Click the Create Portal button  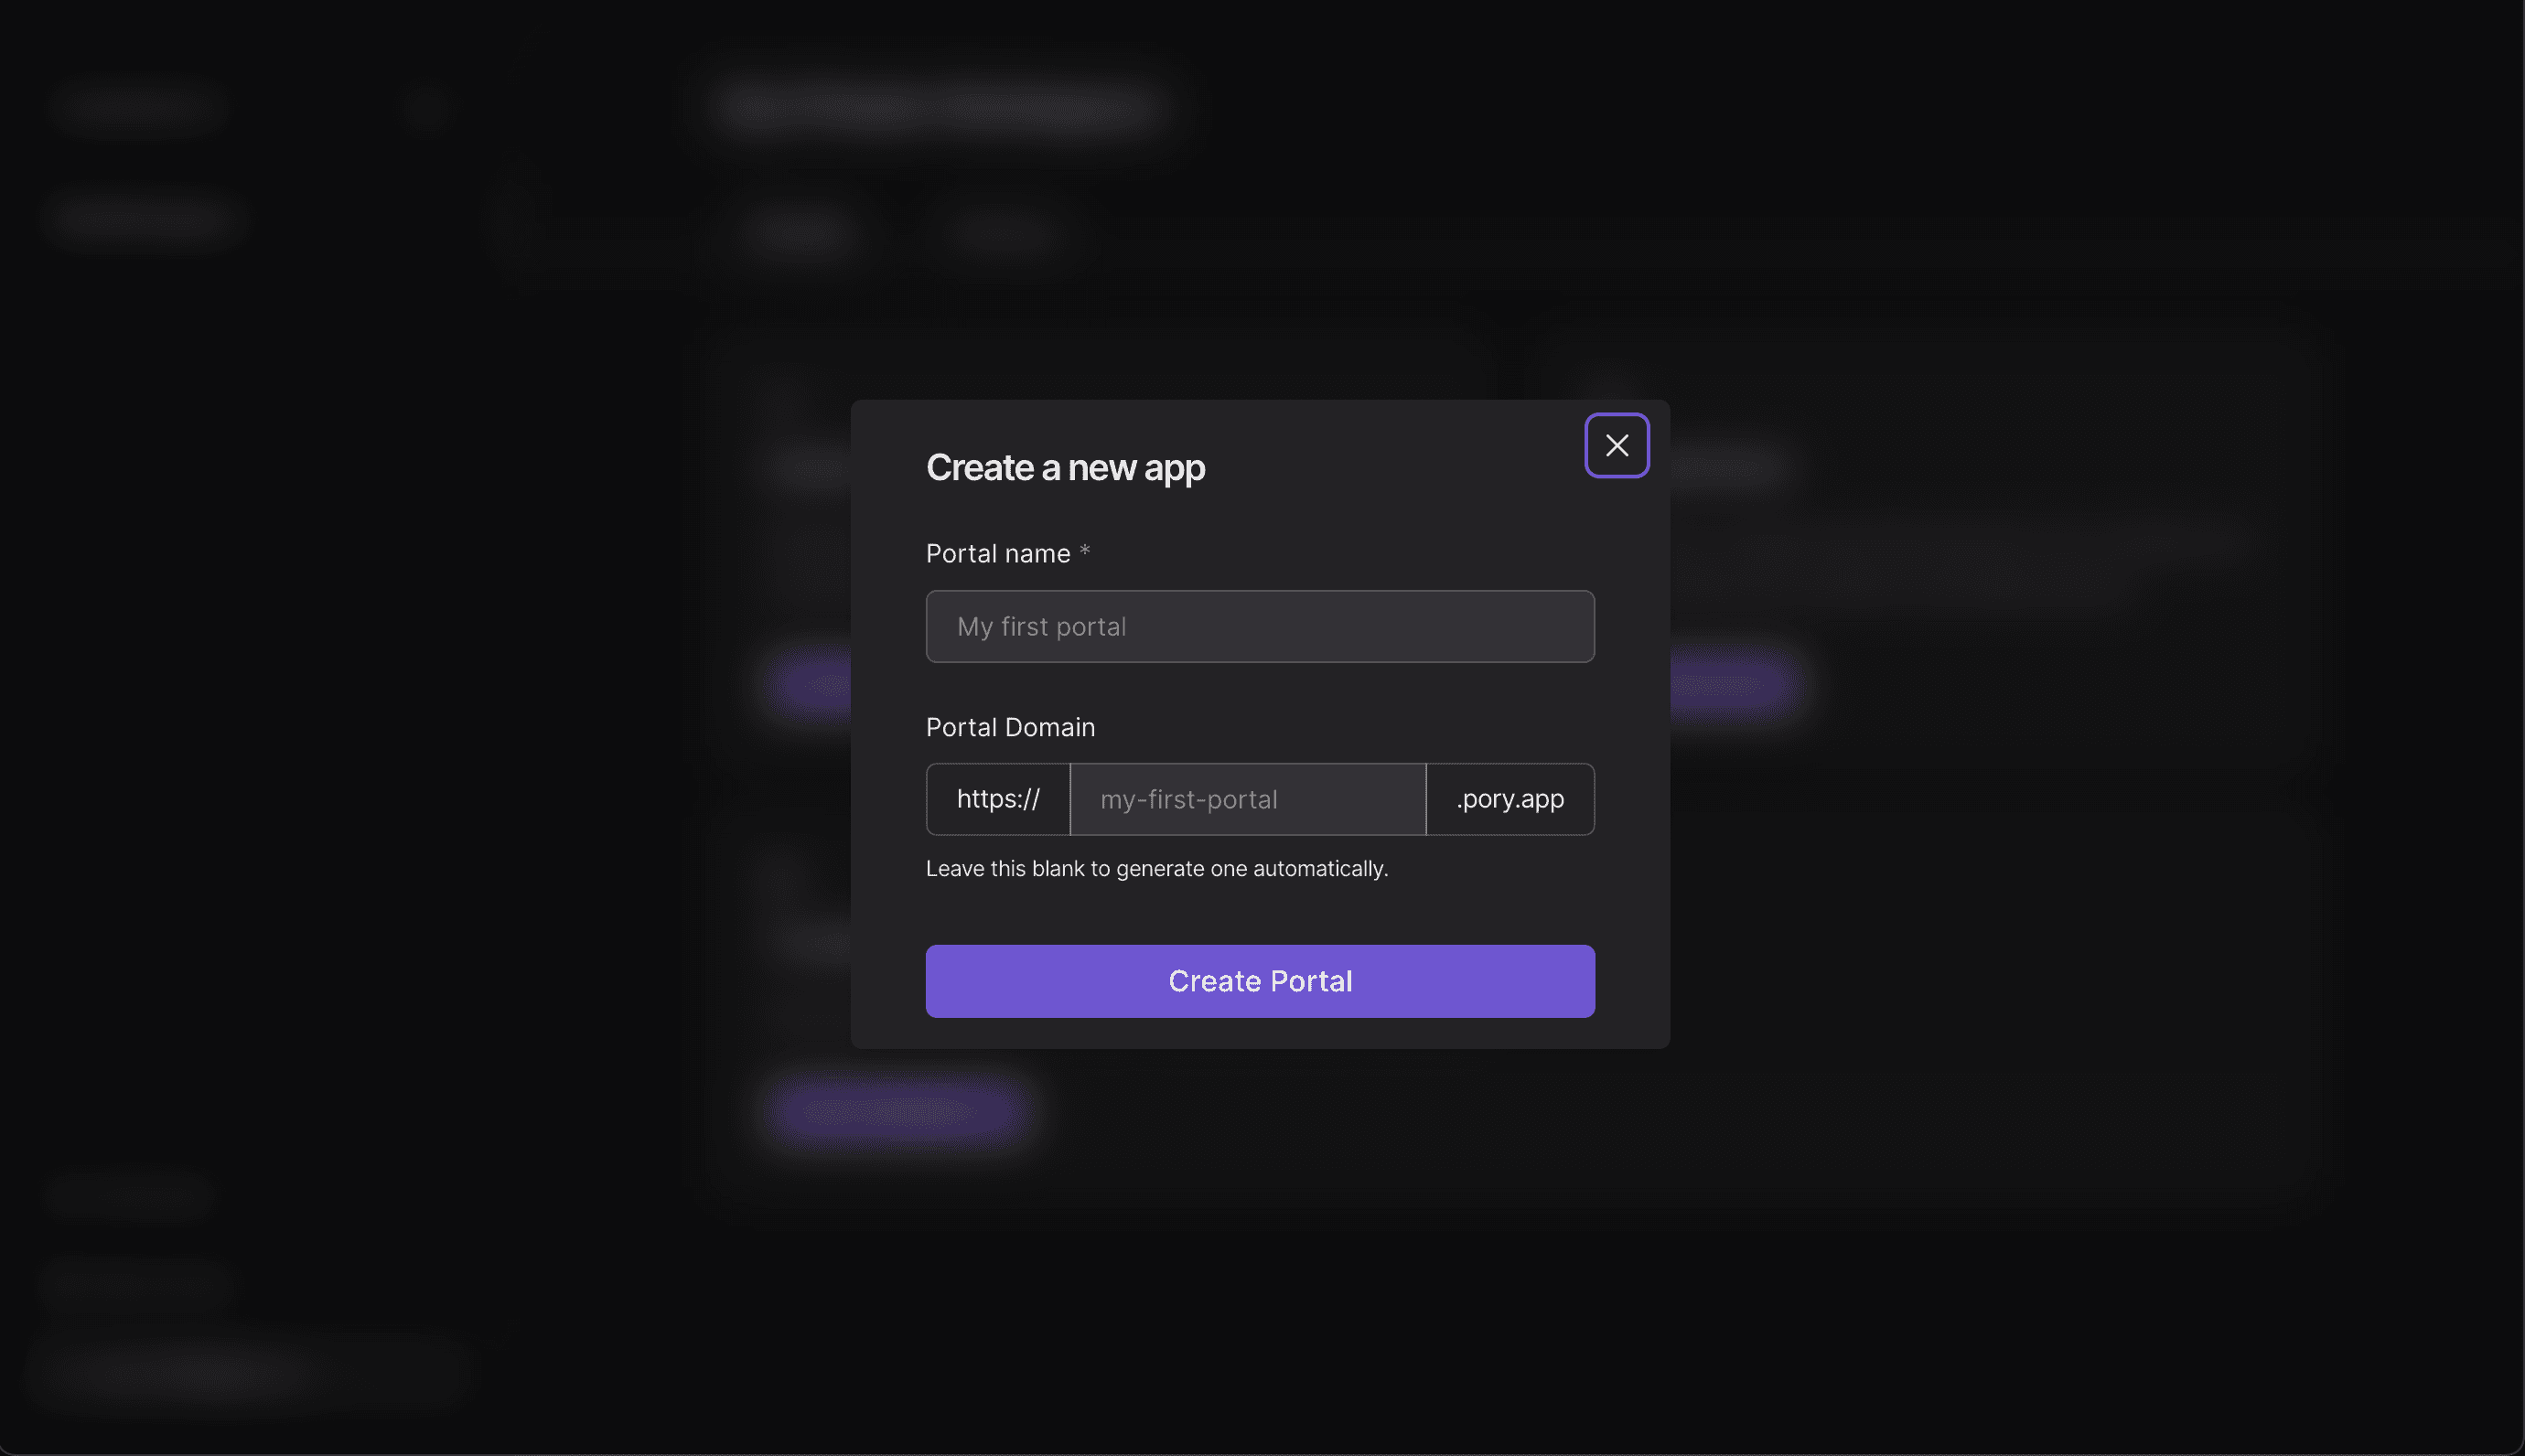pyautogui.click(x=1260, y=981)
